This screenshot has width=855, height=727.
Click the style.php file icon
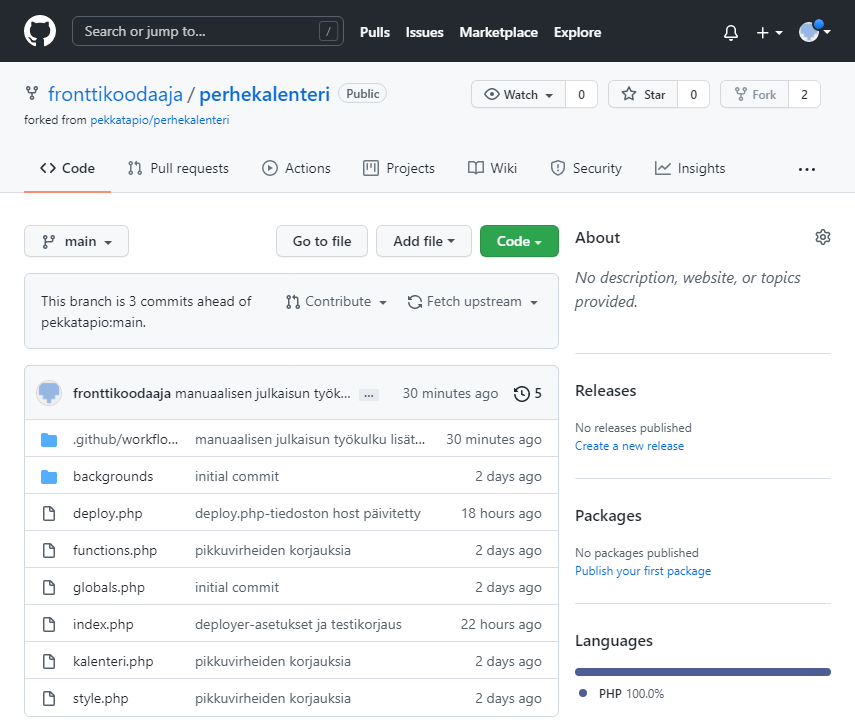coord(49,699)
